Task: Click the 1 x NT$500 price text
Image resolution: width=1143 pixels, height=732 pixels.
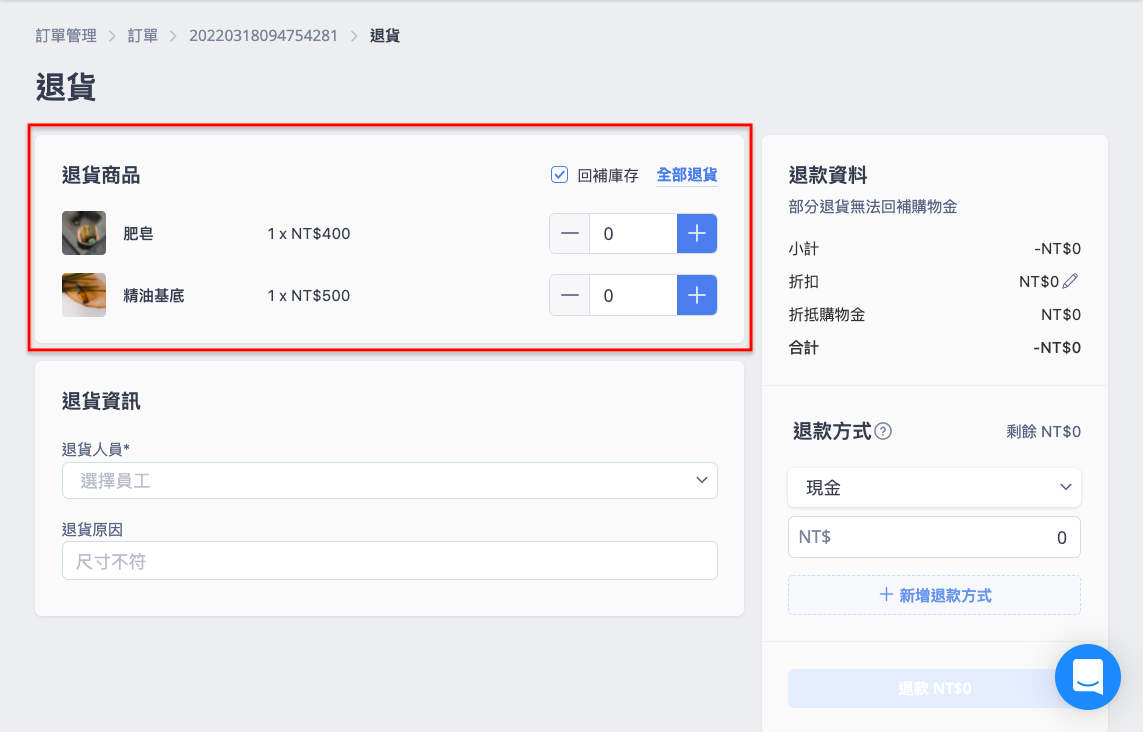Action: (308, 296)
